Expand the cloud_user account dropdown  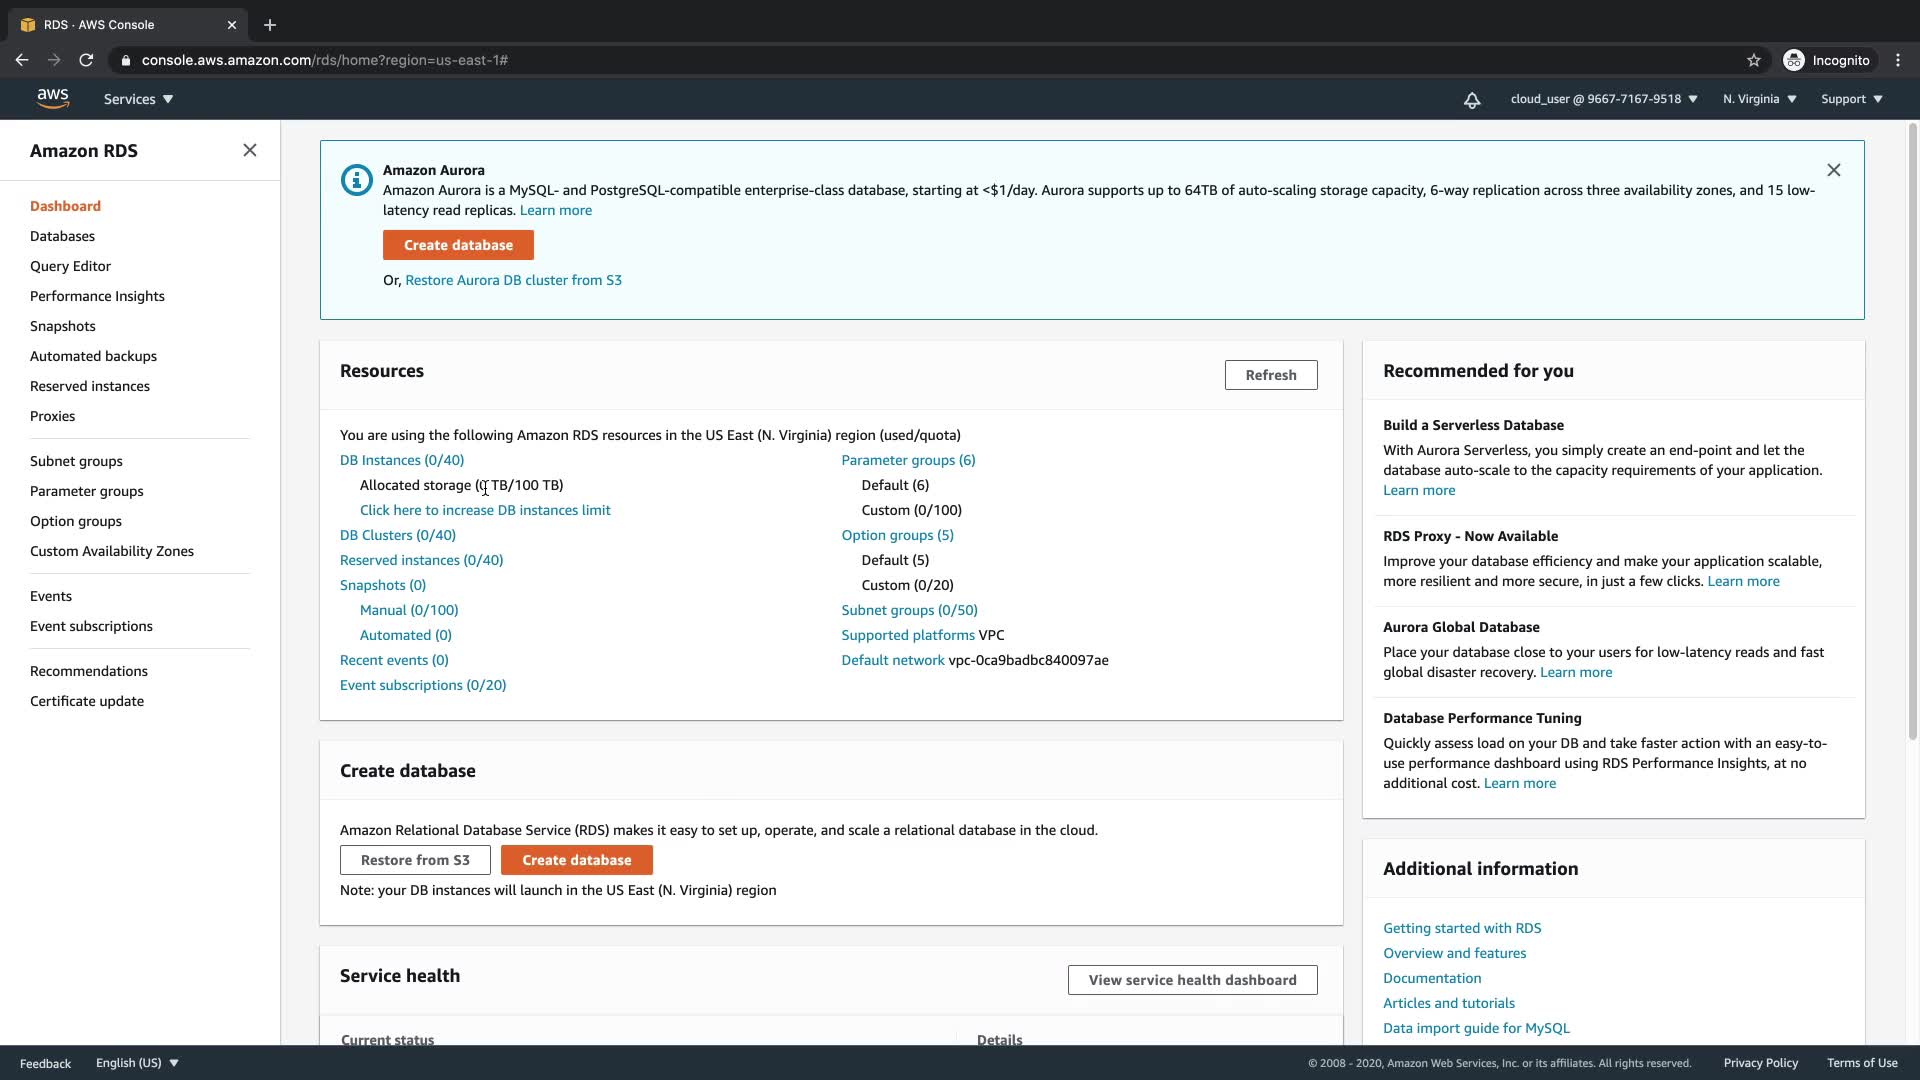pyautogui.click(x=1603, y=99)
